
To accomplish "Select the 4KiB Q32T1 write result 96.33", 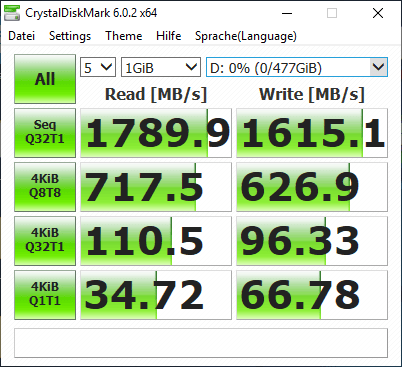I will coord(312,241).
